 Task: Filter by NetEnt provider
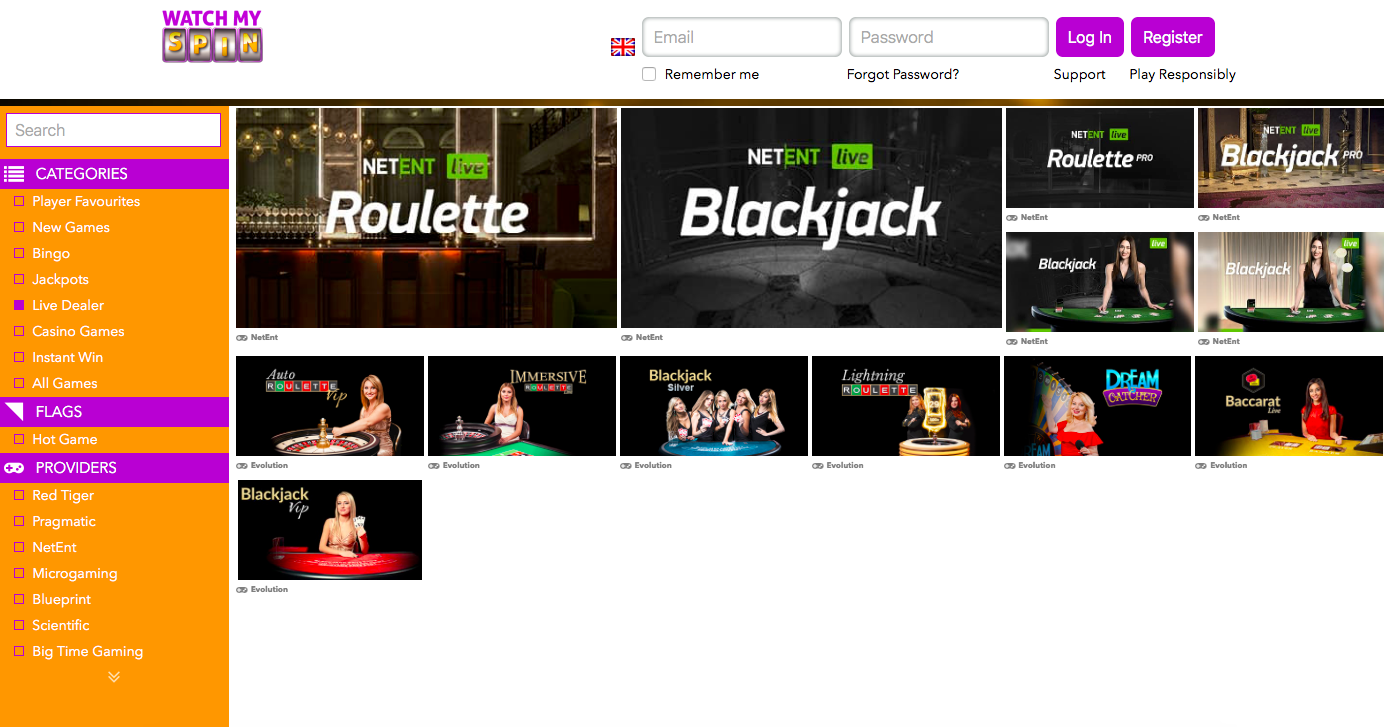[19, 547]
